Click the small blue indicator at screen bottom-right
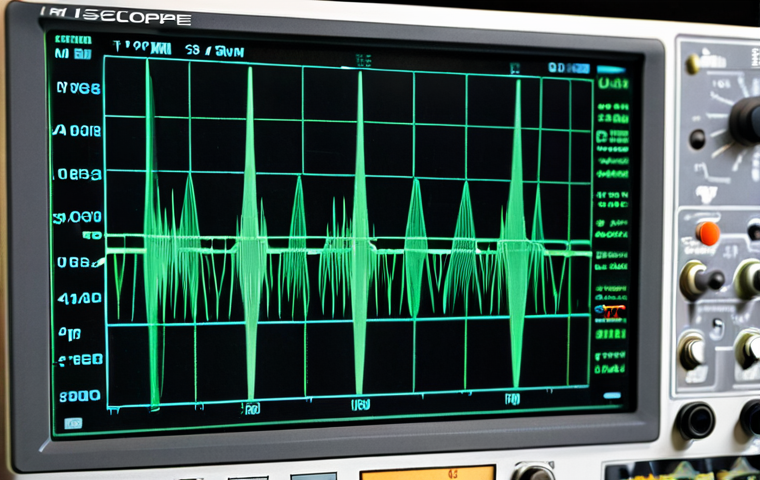 tap(612, 395)
